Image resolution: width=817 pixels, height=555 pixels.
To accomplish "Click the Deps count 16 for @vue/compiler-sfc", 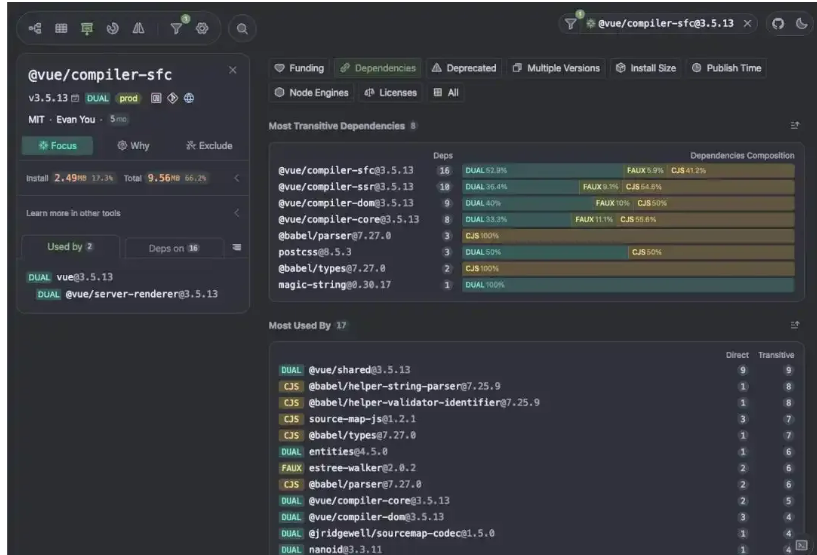I will coord(444,171).
